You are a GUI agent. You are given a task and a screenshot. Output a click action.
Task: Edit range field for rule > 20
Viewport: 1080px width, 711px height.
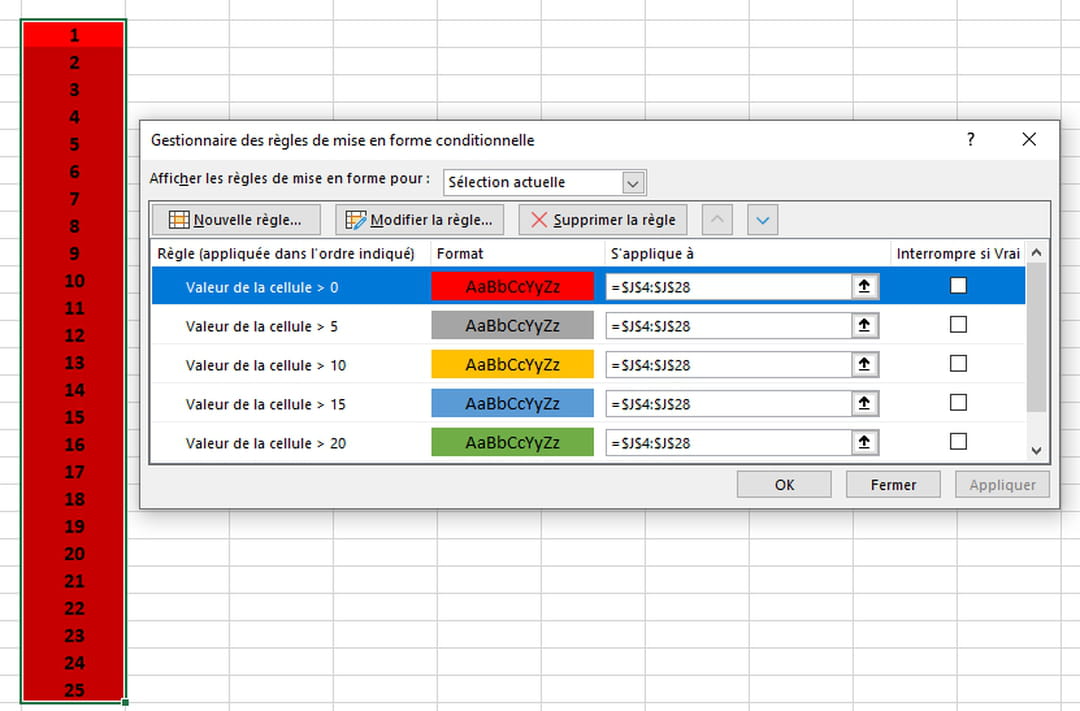click(x=728, y=442)
